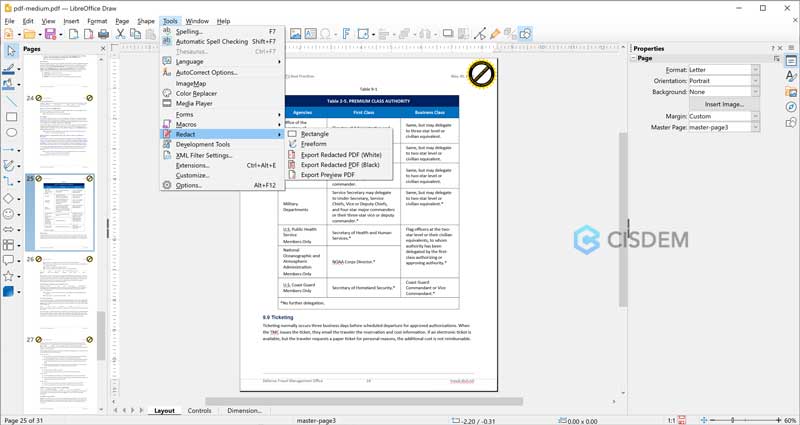Open the Gallery sidebar deck icon
Image resolution: width=800 pixels, height=425 pixels.
790,93
